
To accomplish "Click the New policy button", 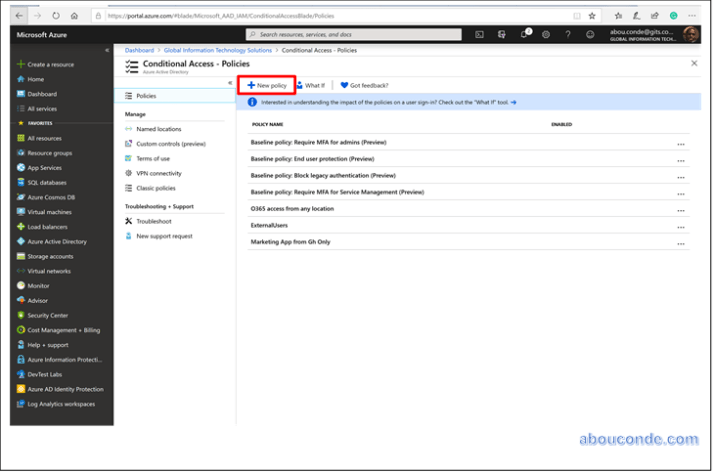I will pyautogui.click(x=267, y=86).
